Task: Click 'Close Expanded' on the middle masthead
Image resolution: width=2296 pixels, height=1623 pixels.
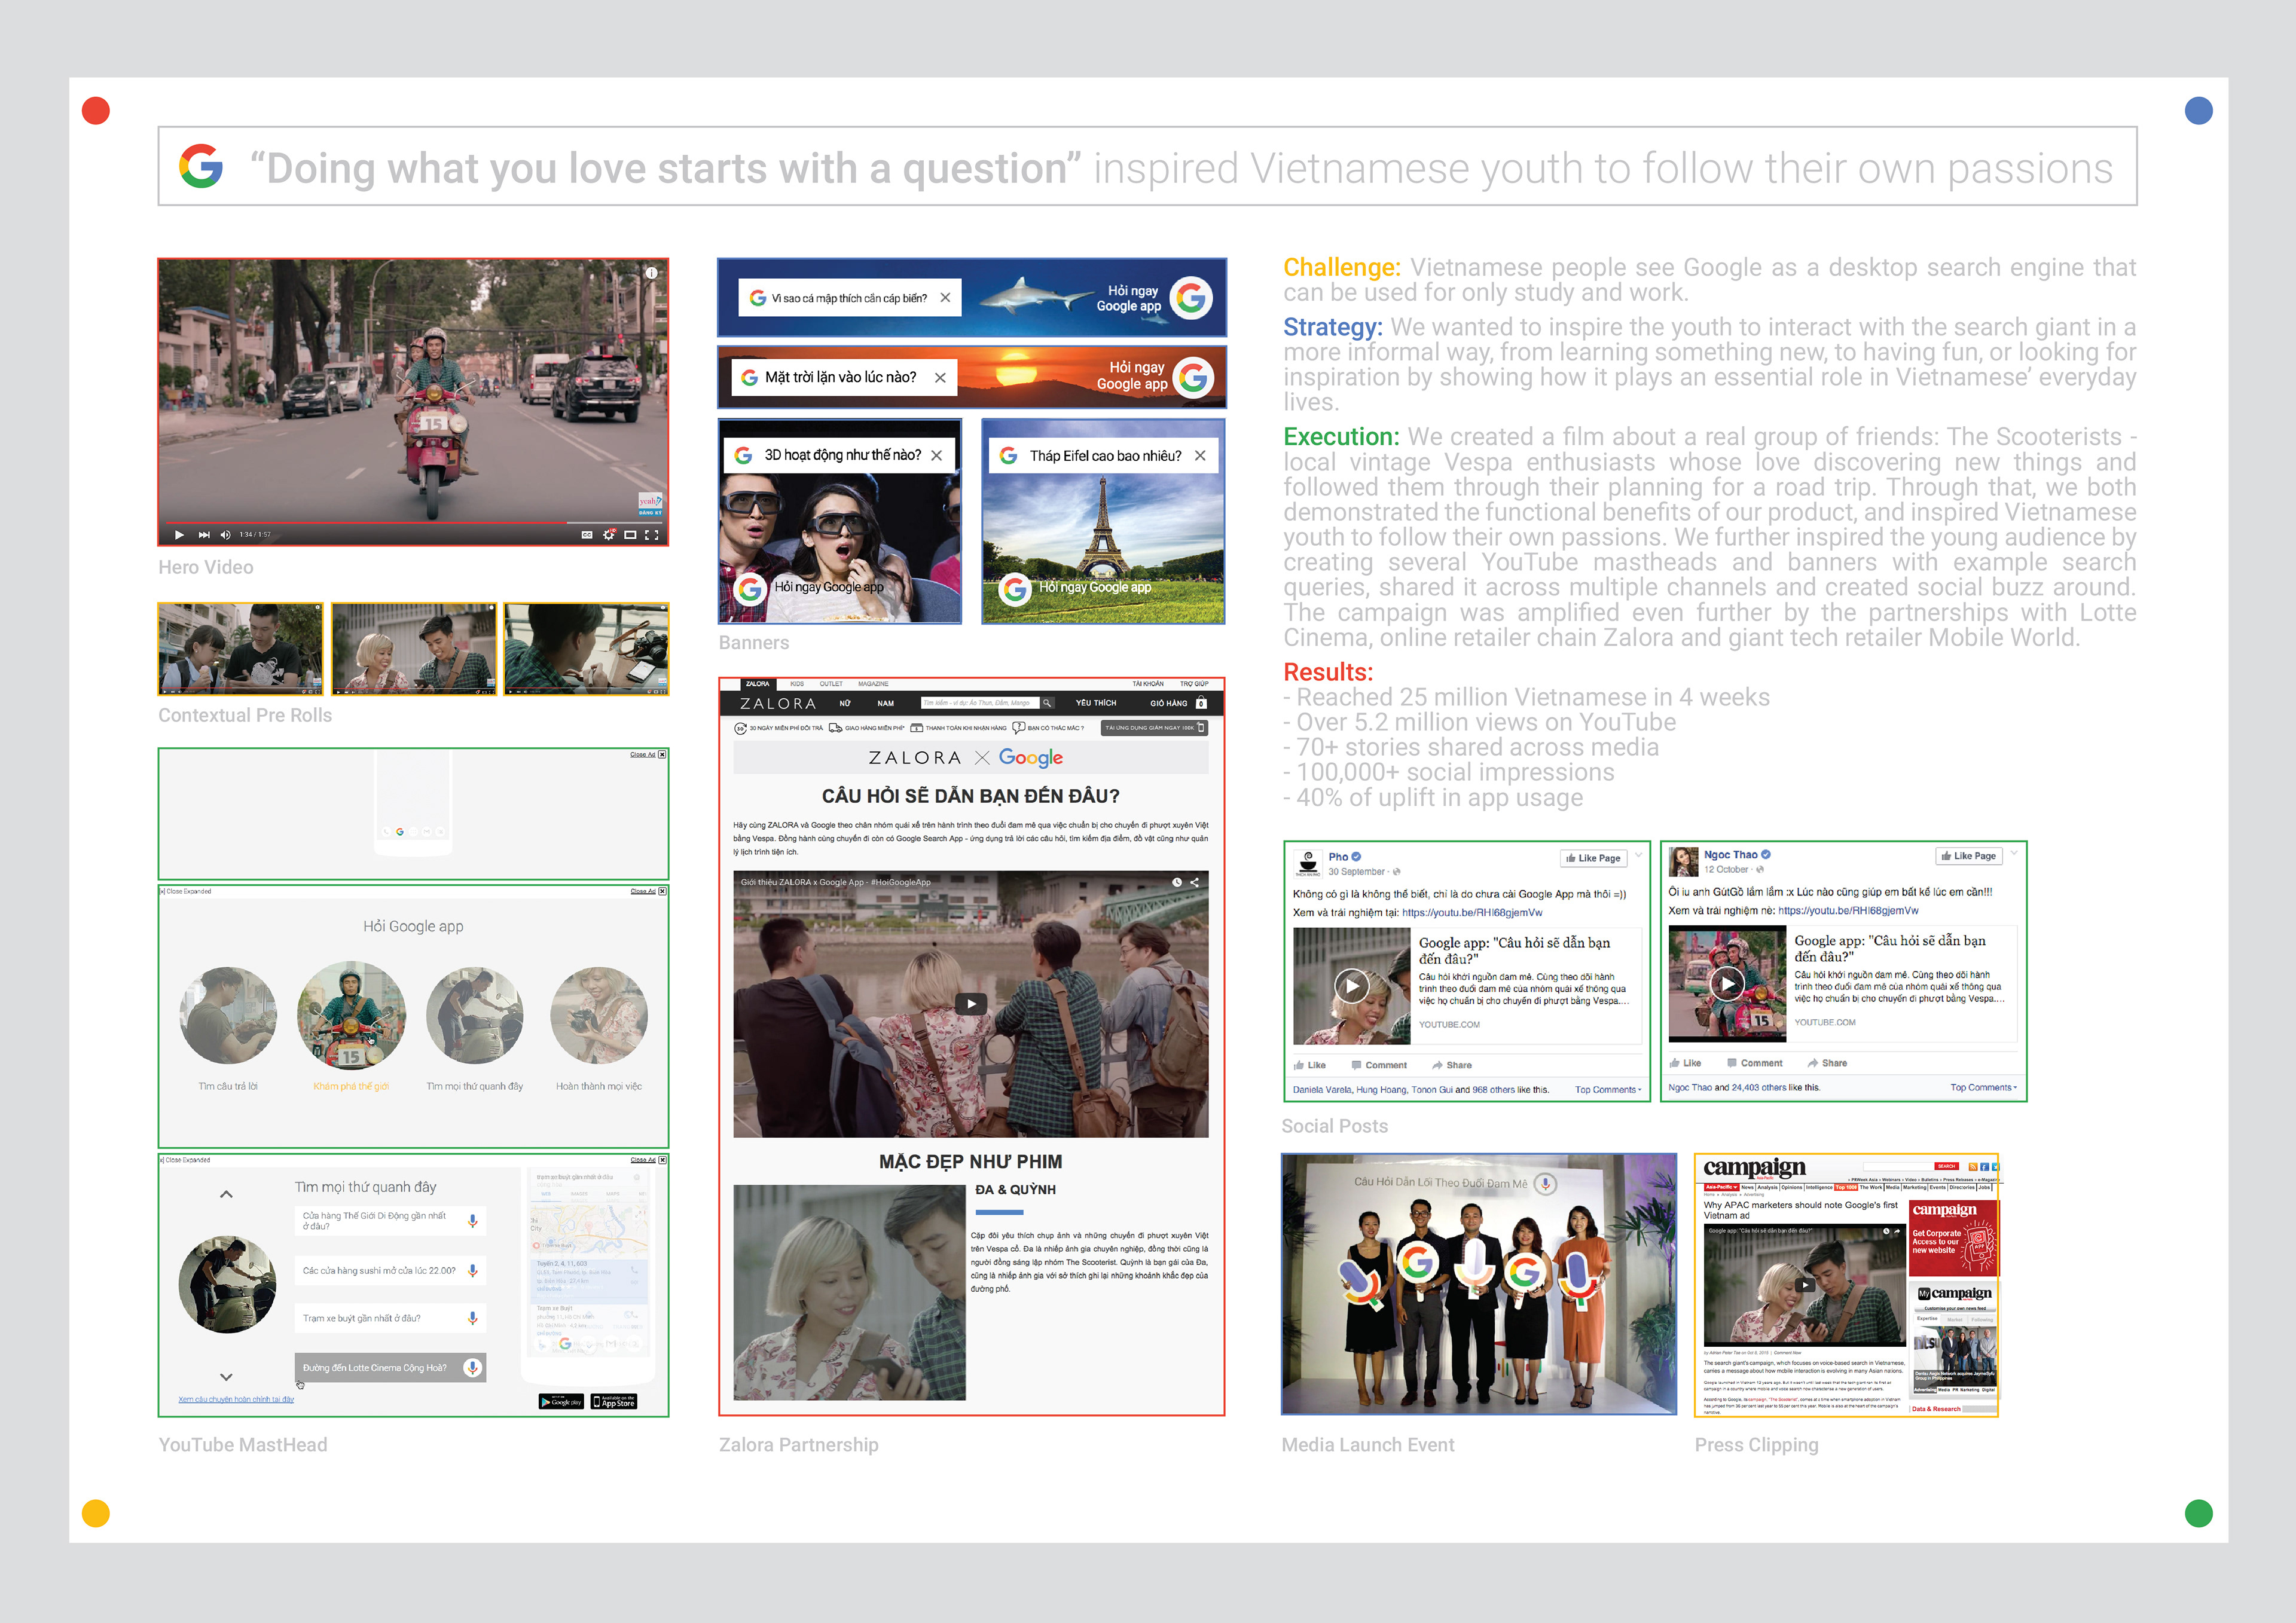Action: tap(186, 891)
